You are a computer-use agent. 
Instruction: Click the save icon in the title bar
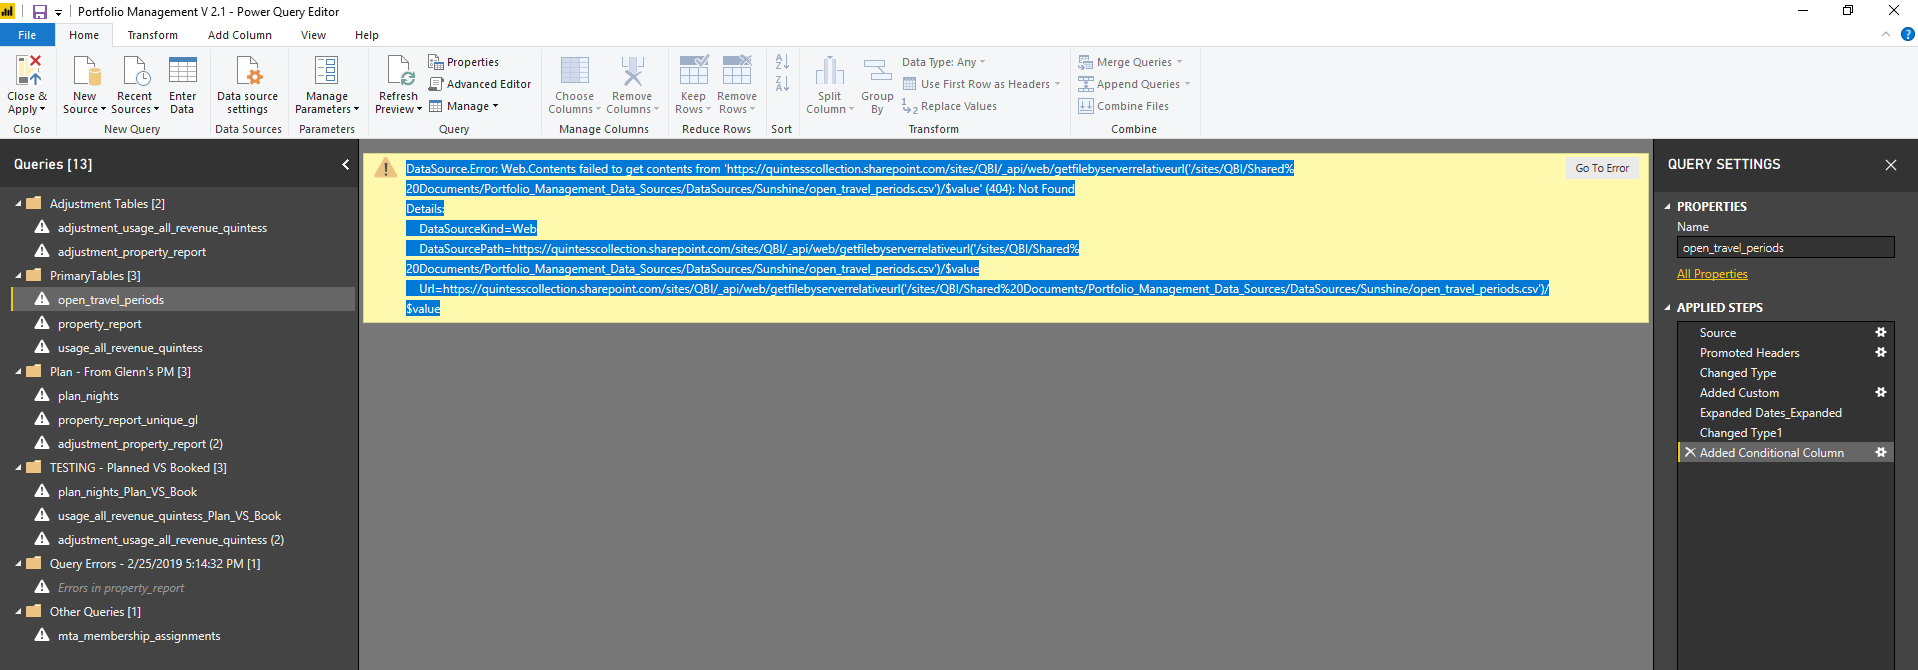(40, 12)
